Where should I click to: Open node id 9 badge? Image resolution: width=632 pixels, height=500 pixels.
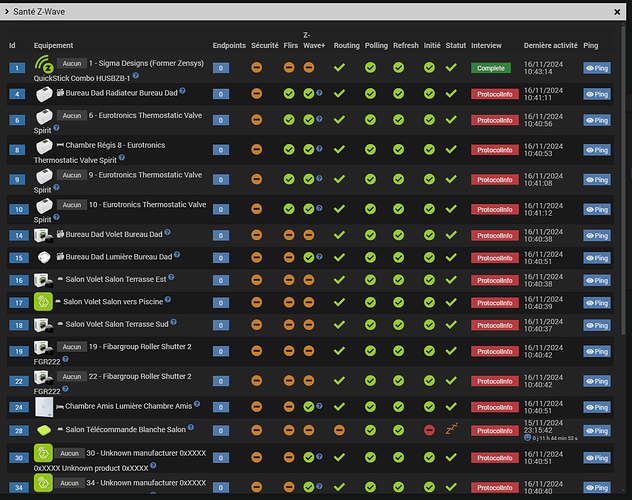(x=17, y=180)
